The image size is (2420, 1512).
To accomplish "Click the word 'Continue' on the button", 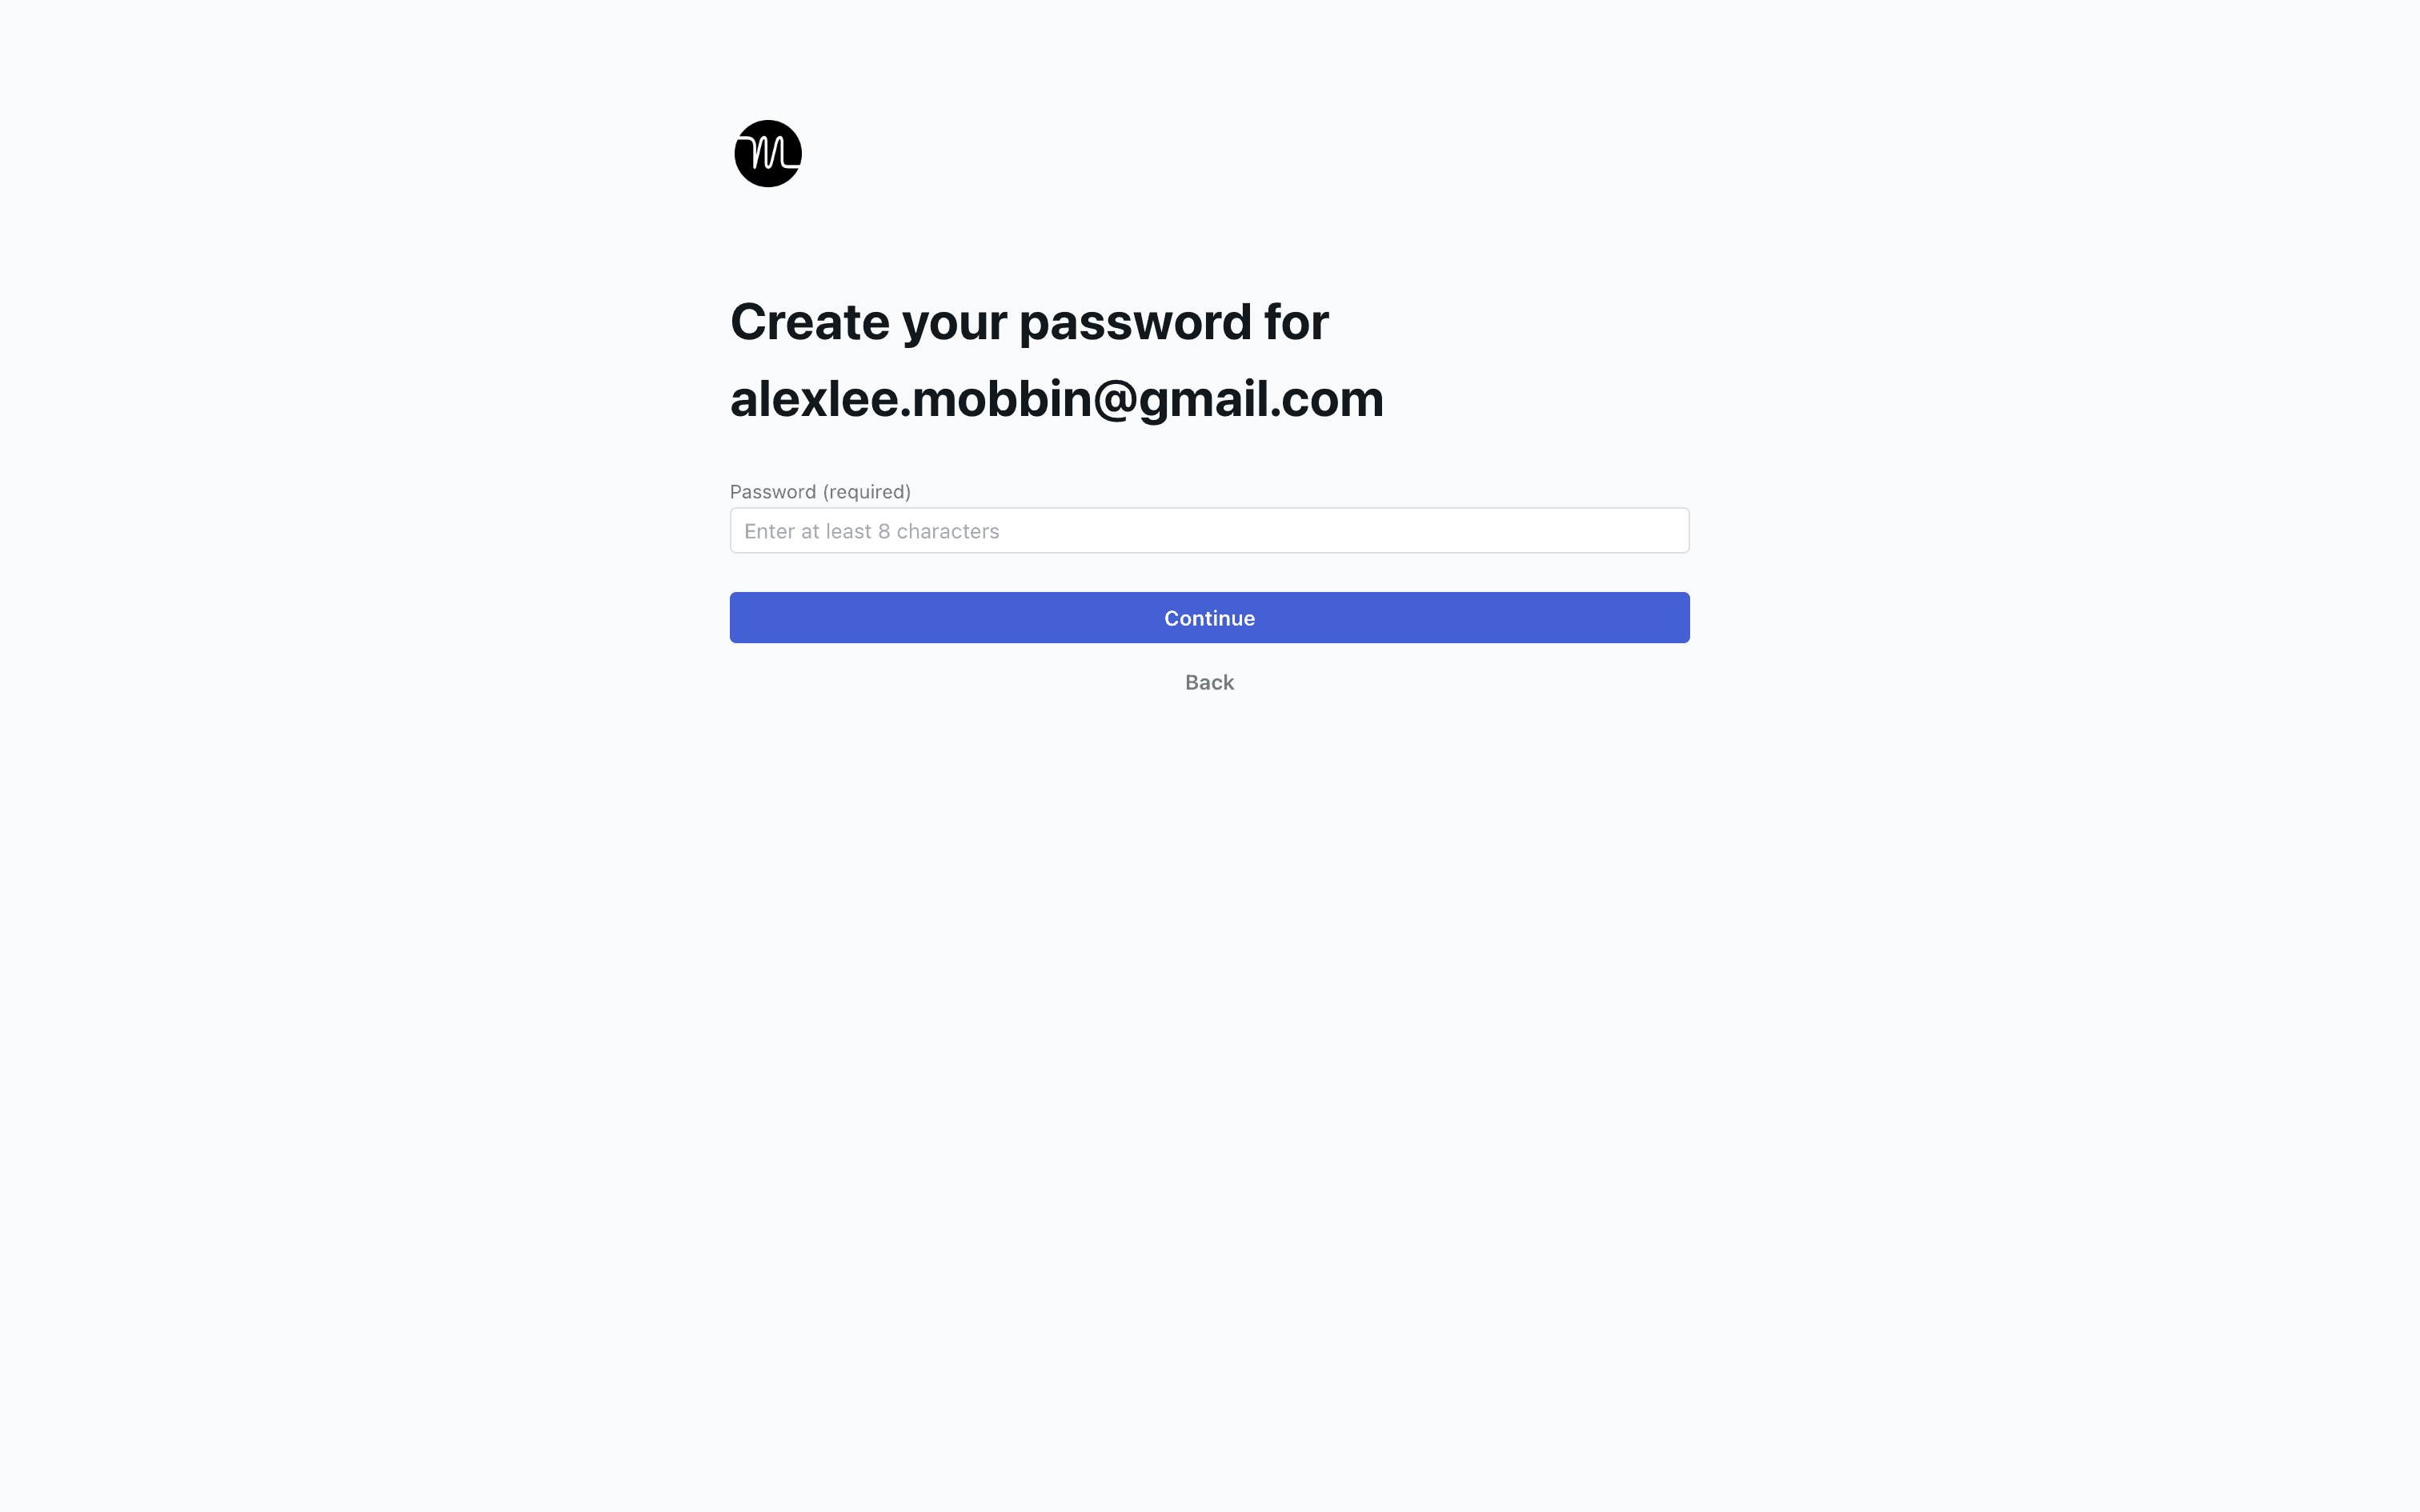I will tap(1209, 618).
